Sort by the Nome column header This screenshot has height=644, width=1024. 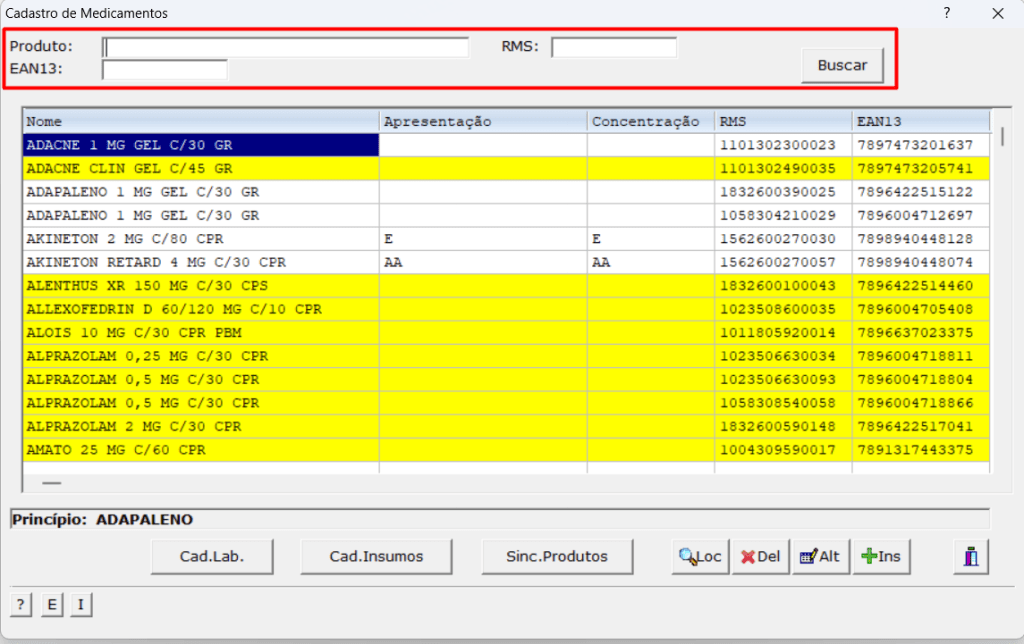pos(200,121)
